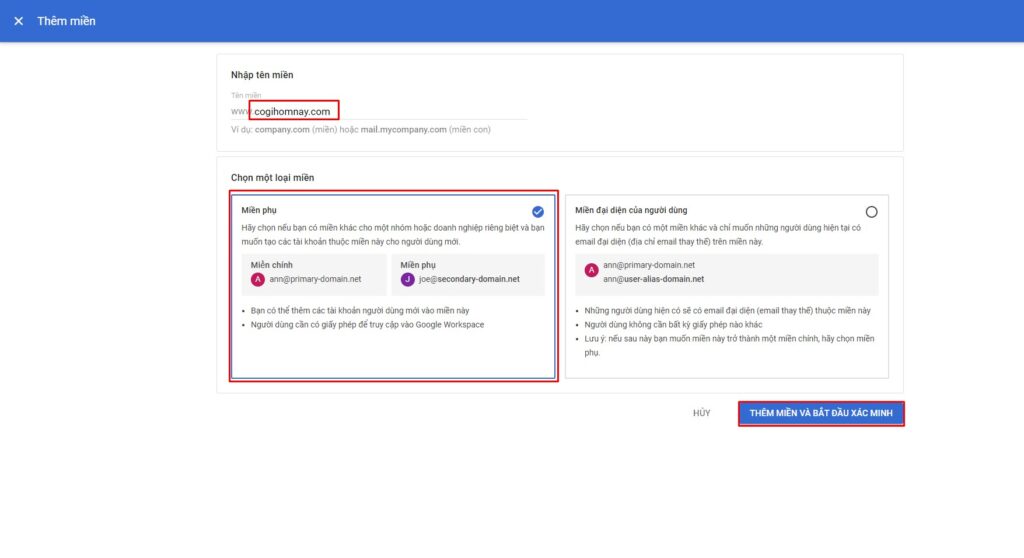This screenshot has width=1024, height=558.
Task: Click the www. prefix before the domain field
Action: pos(240,111)
